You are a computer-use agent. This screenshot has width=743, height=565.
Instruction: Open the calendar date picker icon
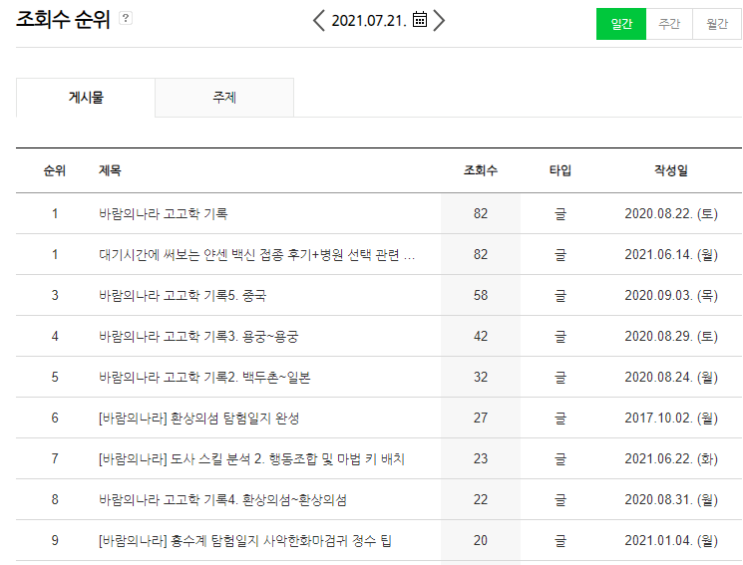420,20
